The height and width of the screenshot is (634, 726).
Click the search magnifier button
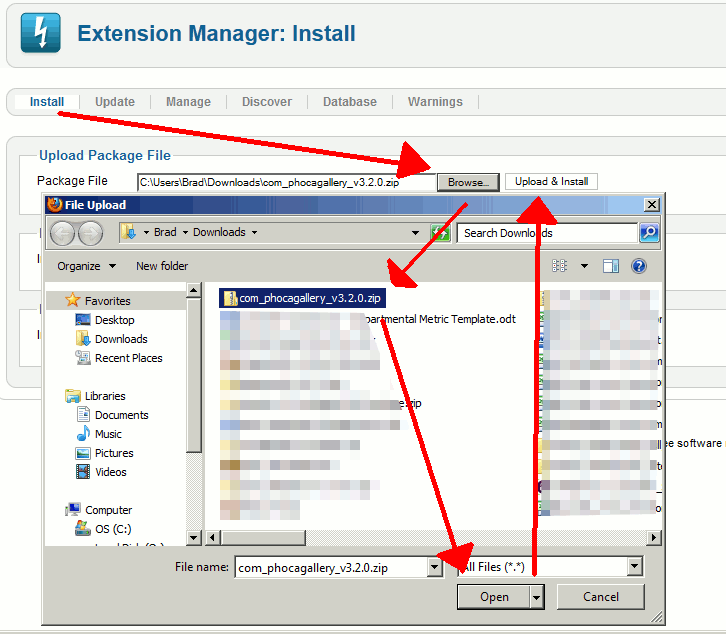pyautogui.click(x=649, y=232)
